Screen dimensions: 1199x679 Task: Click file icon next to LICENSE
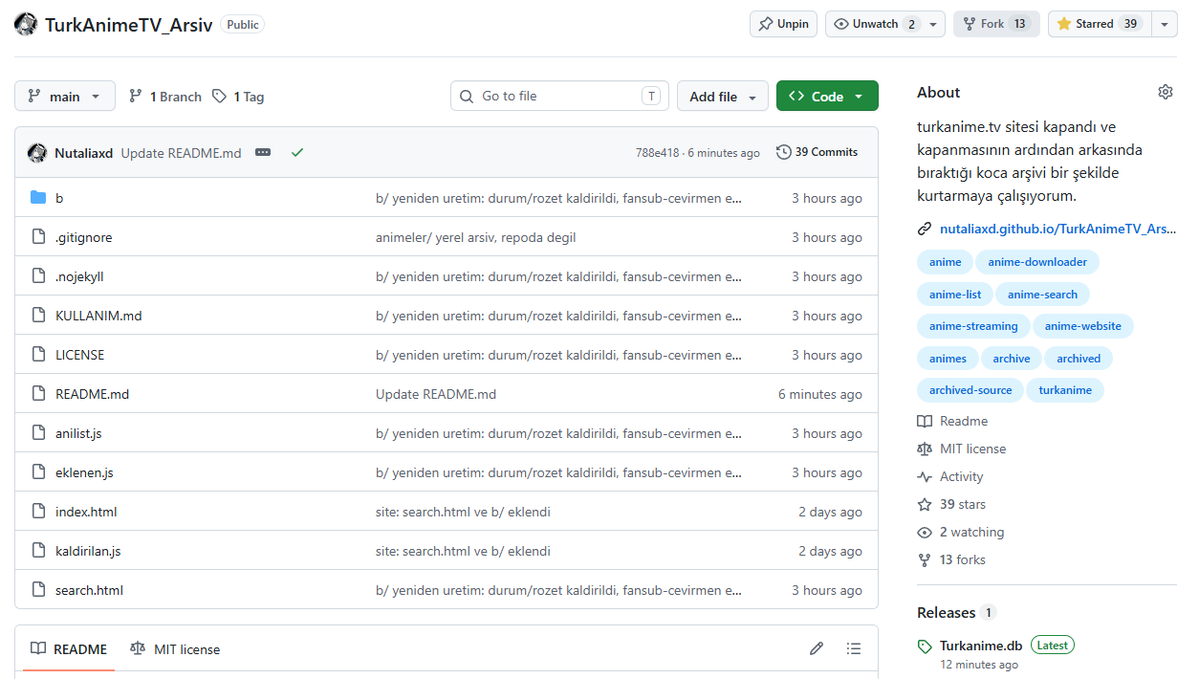point(38,354)
